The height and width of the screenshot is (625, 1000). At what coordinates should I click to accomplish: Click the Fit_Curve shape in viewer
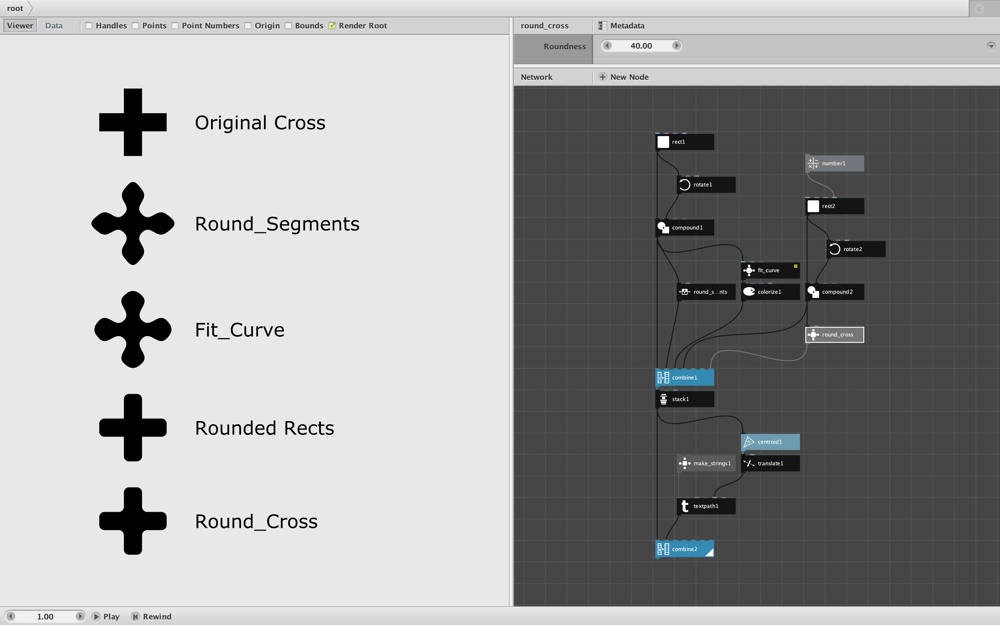coord(133,330)
